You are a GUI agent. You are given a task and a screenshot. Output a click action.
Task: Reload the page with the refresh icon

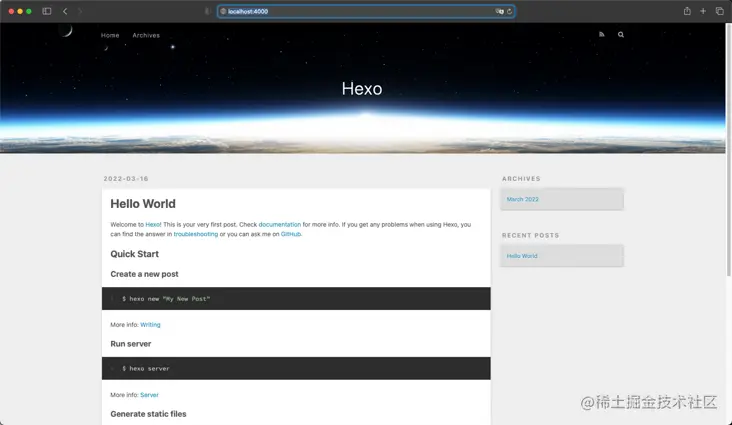click(509, 11)
